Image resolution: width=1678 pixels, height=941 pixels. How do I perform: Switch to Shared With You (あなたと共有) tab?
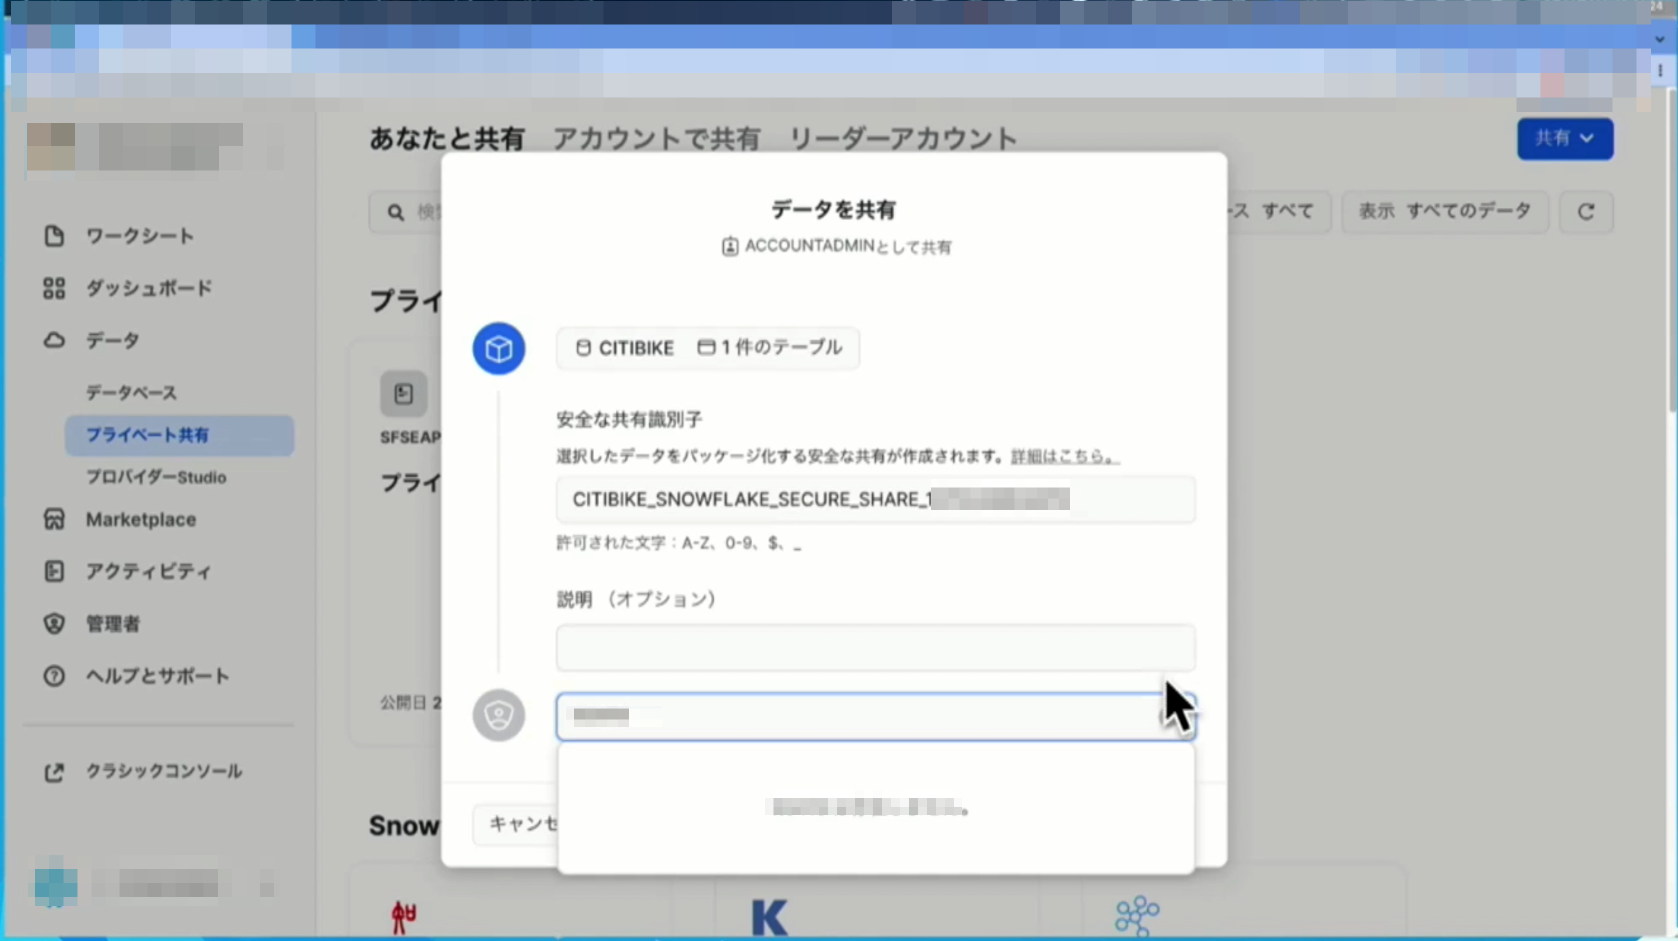click(447, 138)
